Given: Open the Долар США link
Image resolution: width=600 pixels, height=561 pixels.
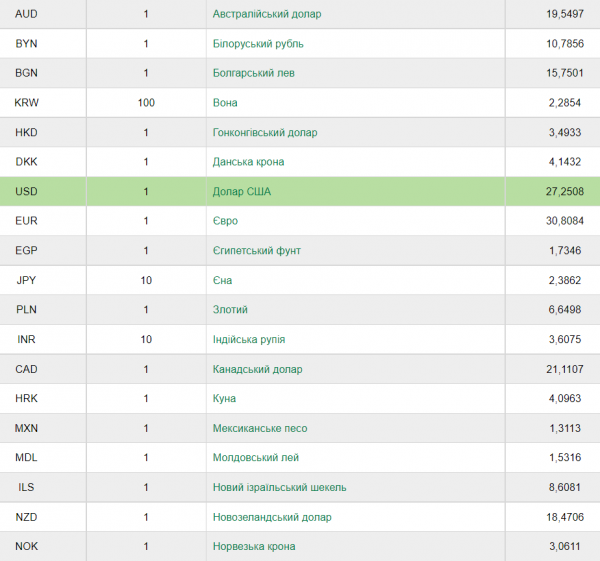Looking at the screenshot, I should (x=242, y=191).
